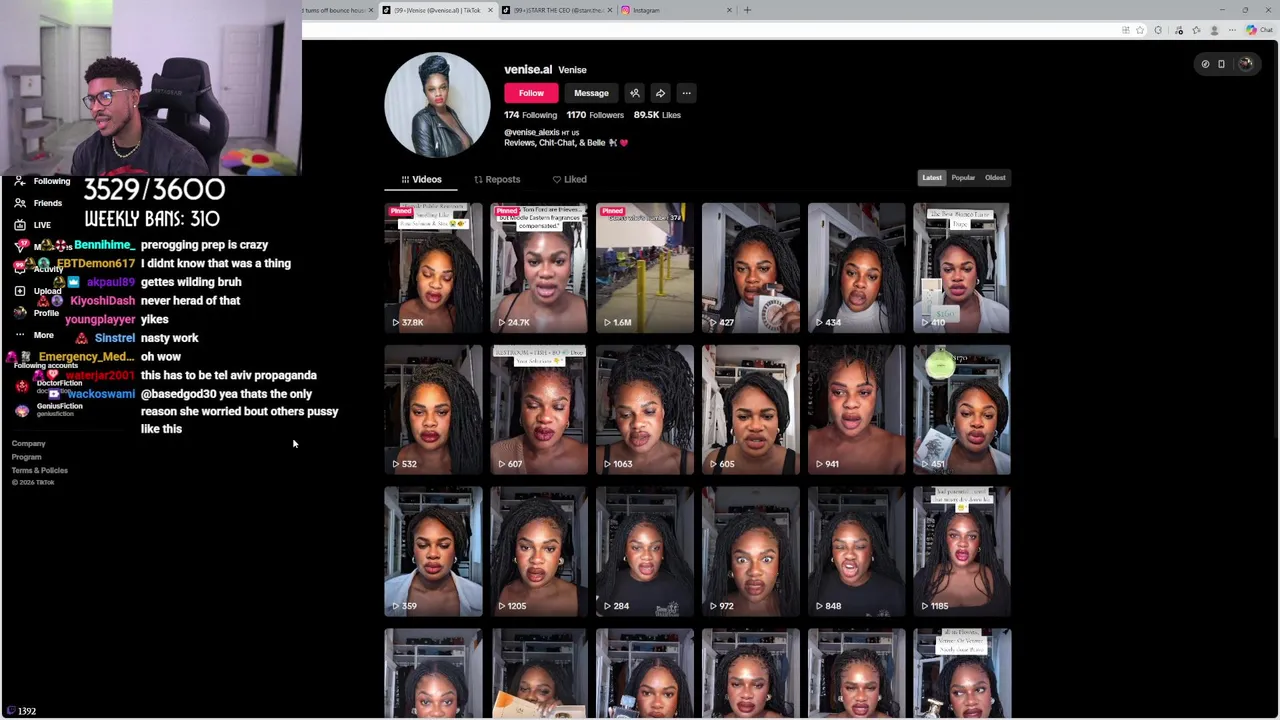Click the Twitch viewer count icon

pyautogui.click(x=9, y=711)
